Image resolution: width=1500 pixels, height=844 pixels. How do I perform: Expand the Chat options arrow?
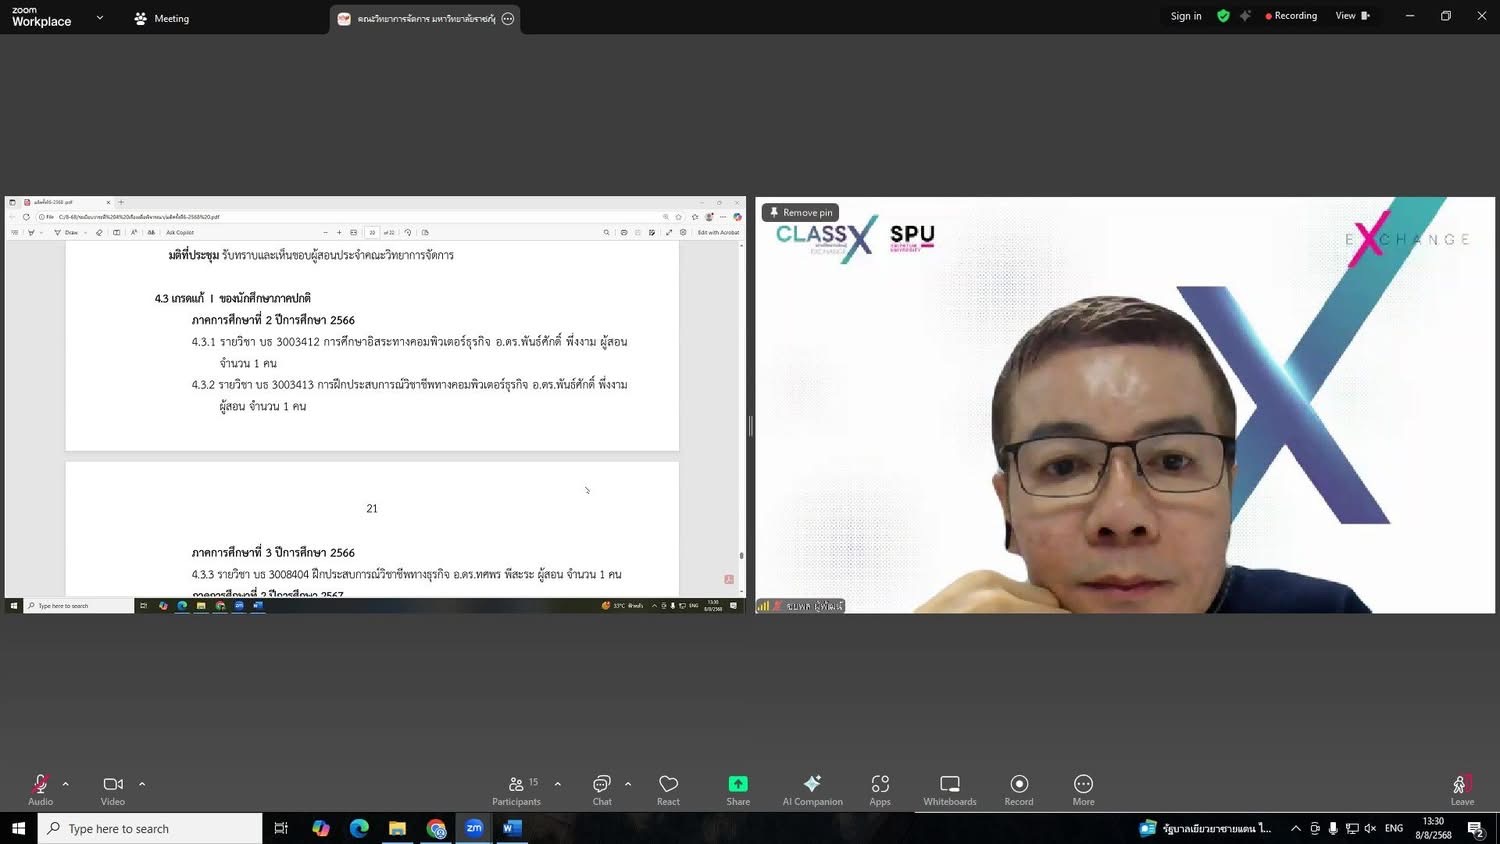click(628, 784)
